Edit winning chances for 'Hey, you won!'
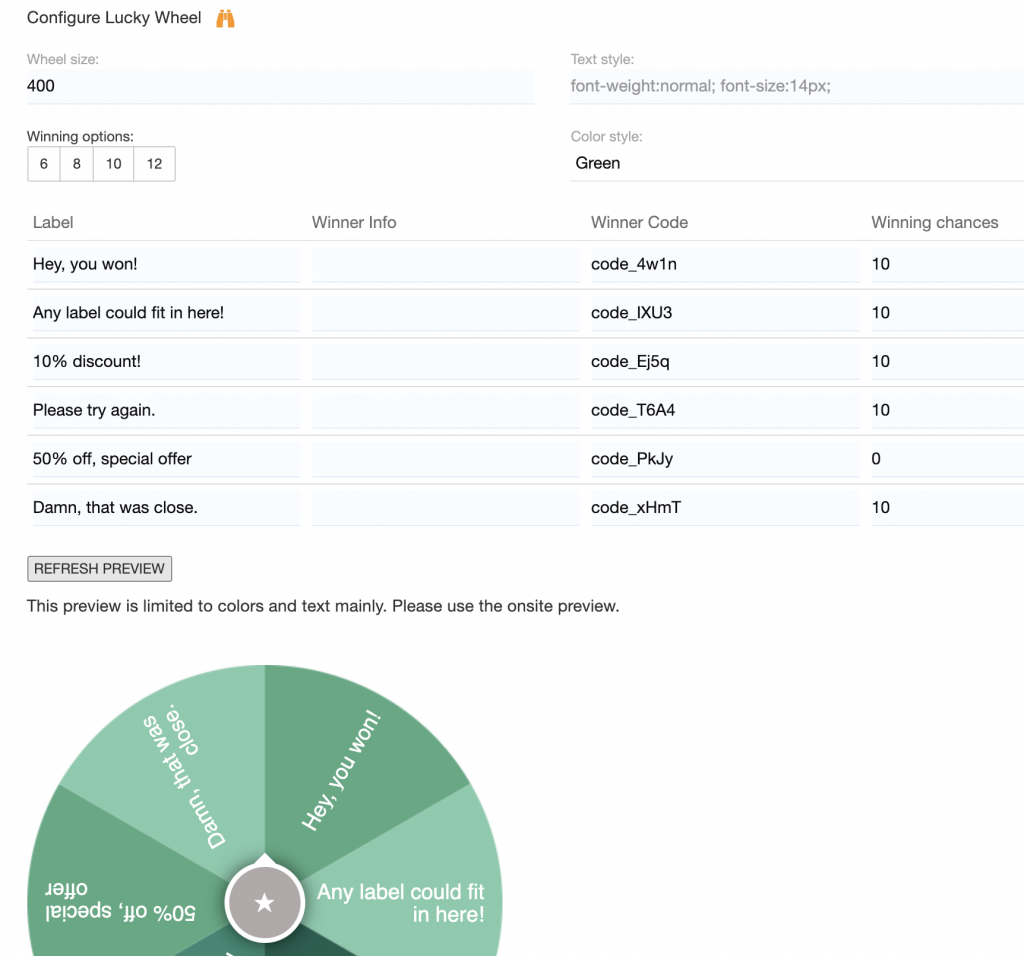1024x956 pixels. click(948, 264)
